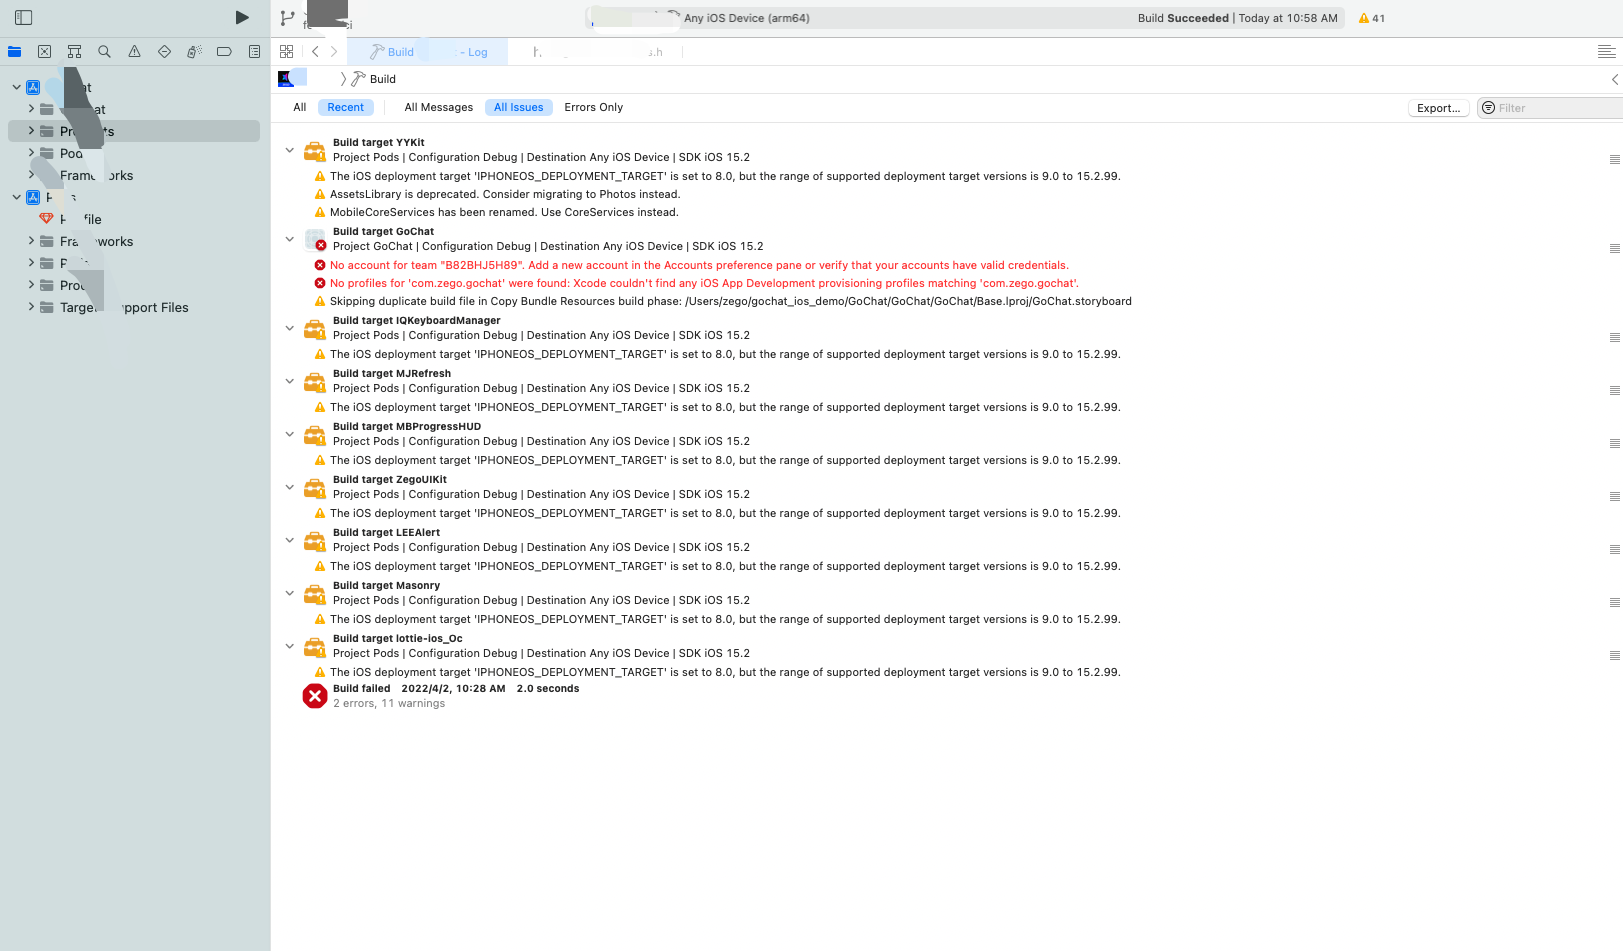Collapse the Build target LEEAlert group

290,540
